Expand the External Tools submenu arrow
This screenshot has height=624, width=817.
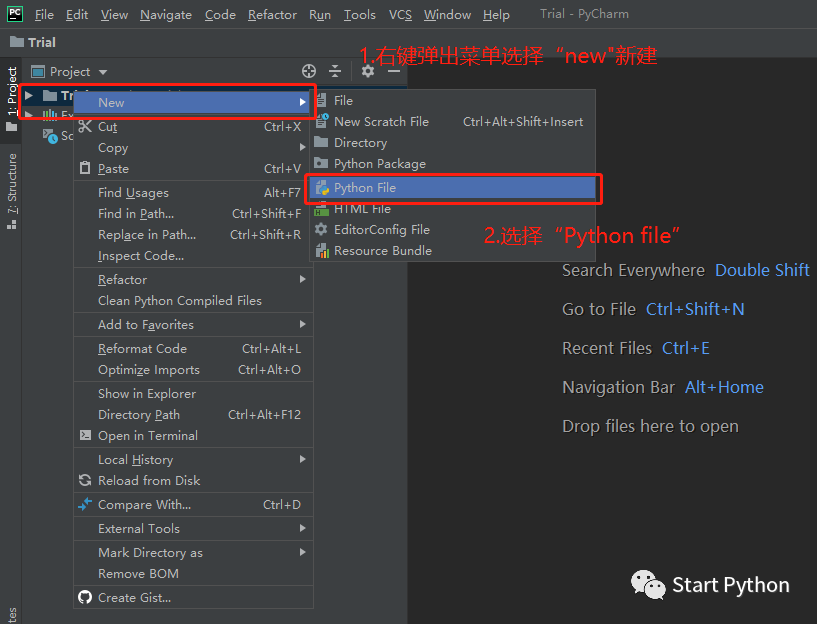(x=302, y=528)
